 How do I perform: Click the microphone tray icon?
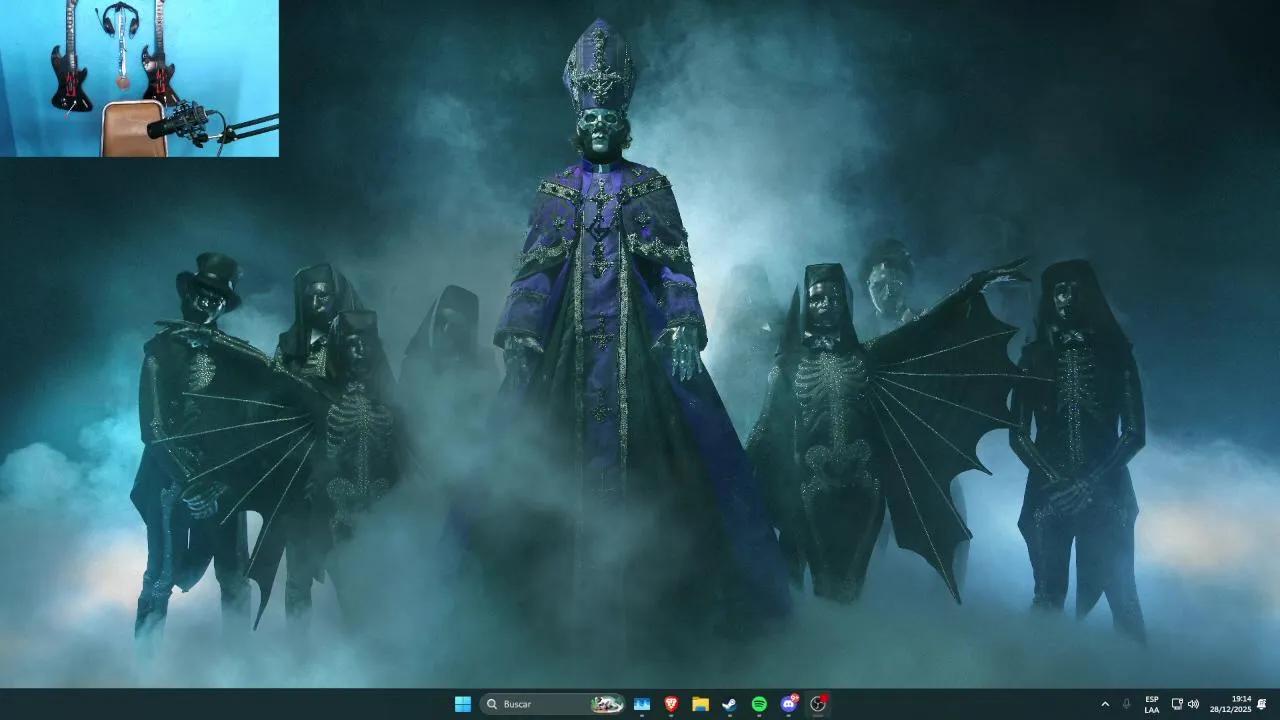pyautogui.click(x=1127, y=704)
